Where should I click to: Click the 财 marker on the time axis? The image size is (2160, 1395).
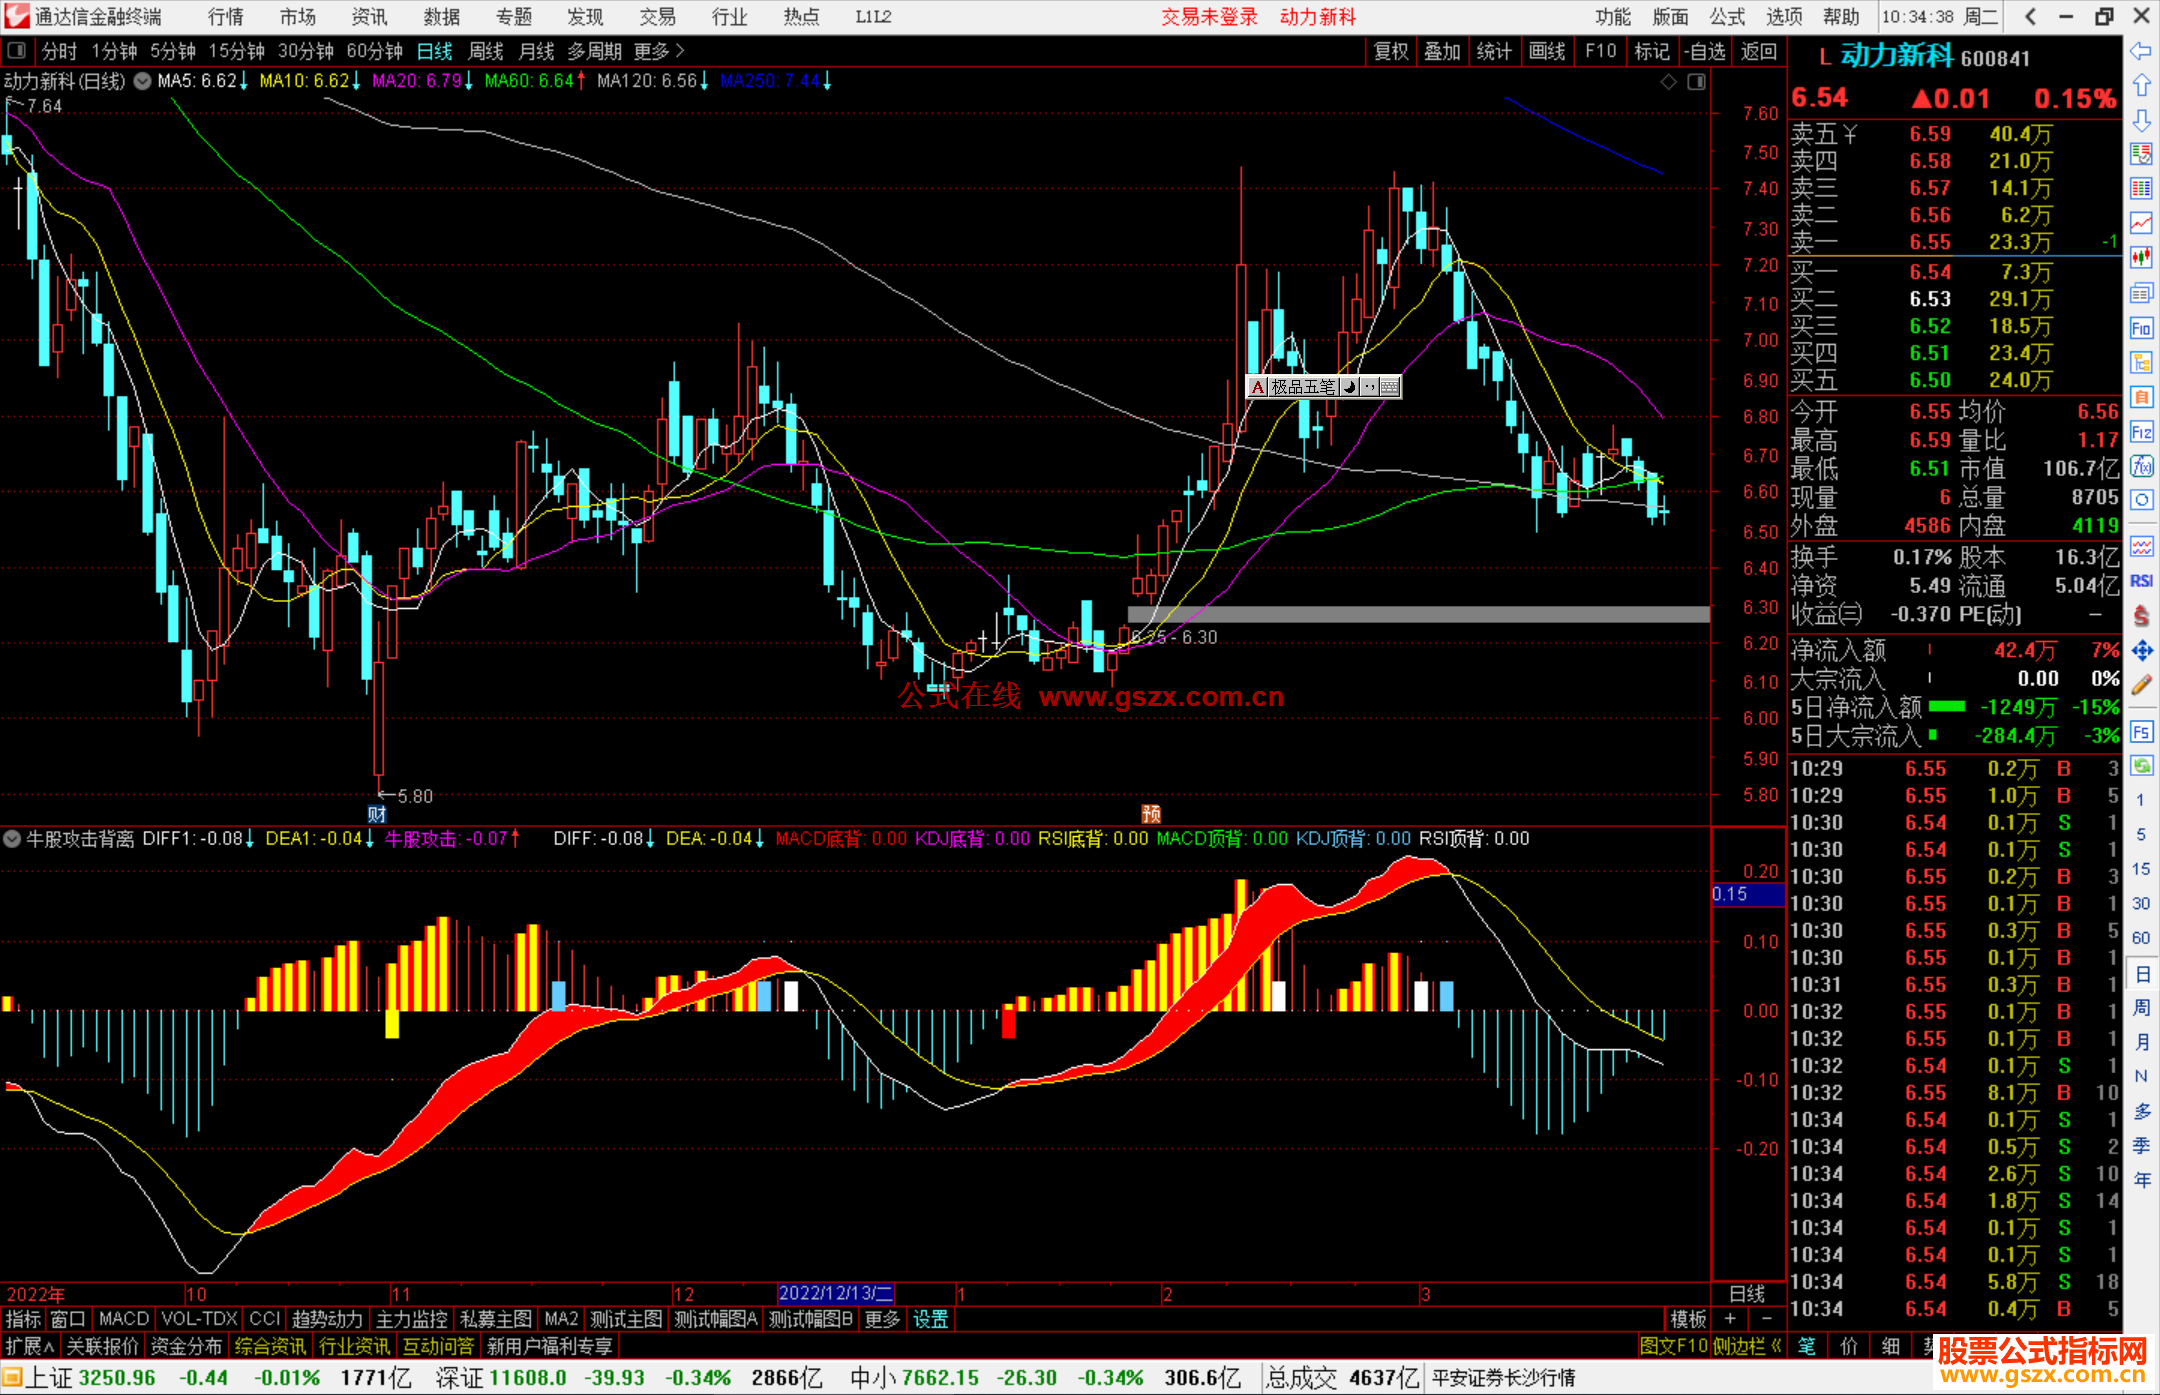(376, 814)
